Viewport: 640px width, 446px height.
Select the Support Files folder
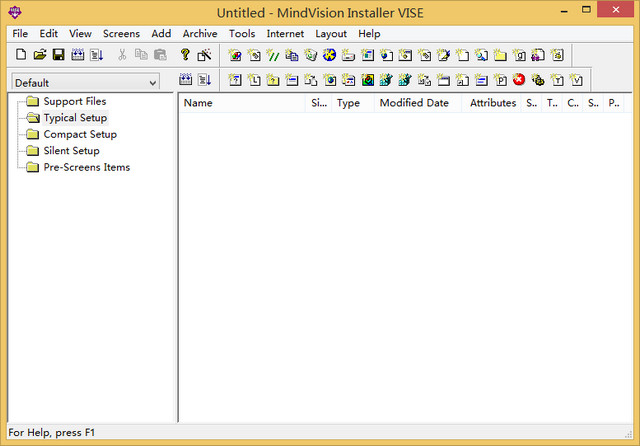(74, 102)
